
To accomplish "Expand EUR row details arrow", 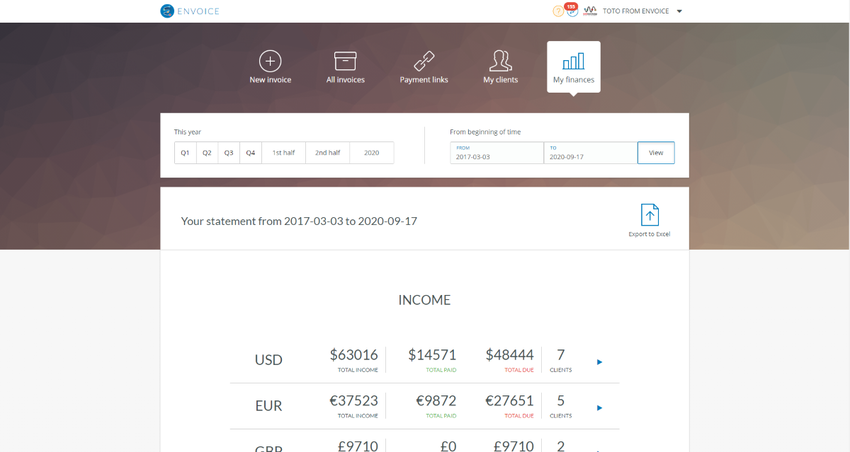I will pyautogui.click(x=600, y=408).
